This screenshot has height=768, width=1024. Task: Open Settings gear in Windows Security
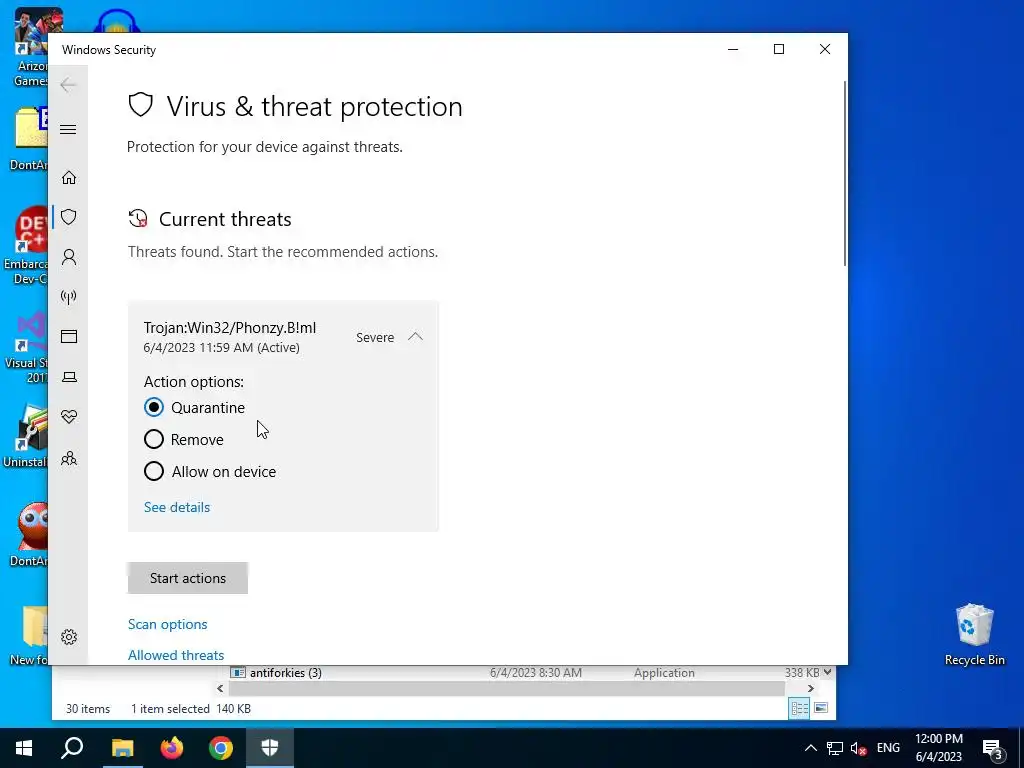coord(69,637)
